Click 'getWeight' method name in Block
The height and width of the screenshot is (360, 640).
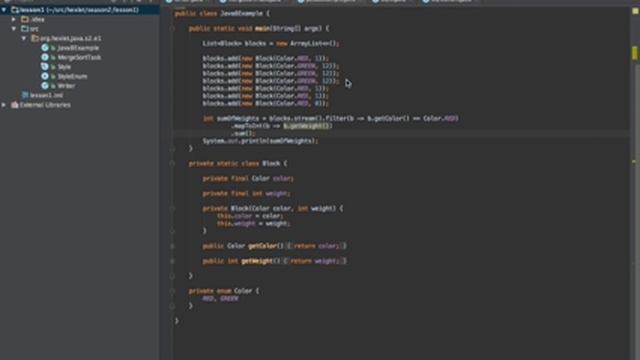pos(257,261)
